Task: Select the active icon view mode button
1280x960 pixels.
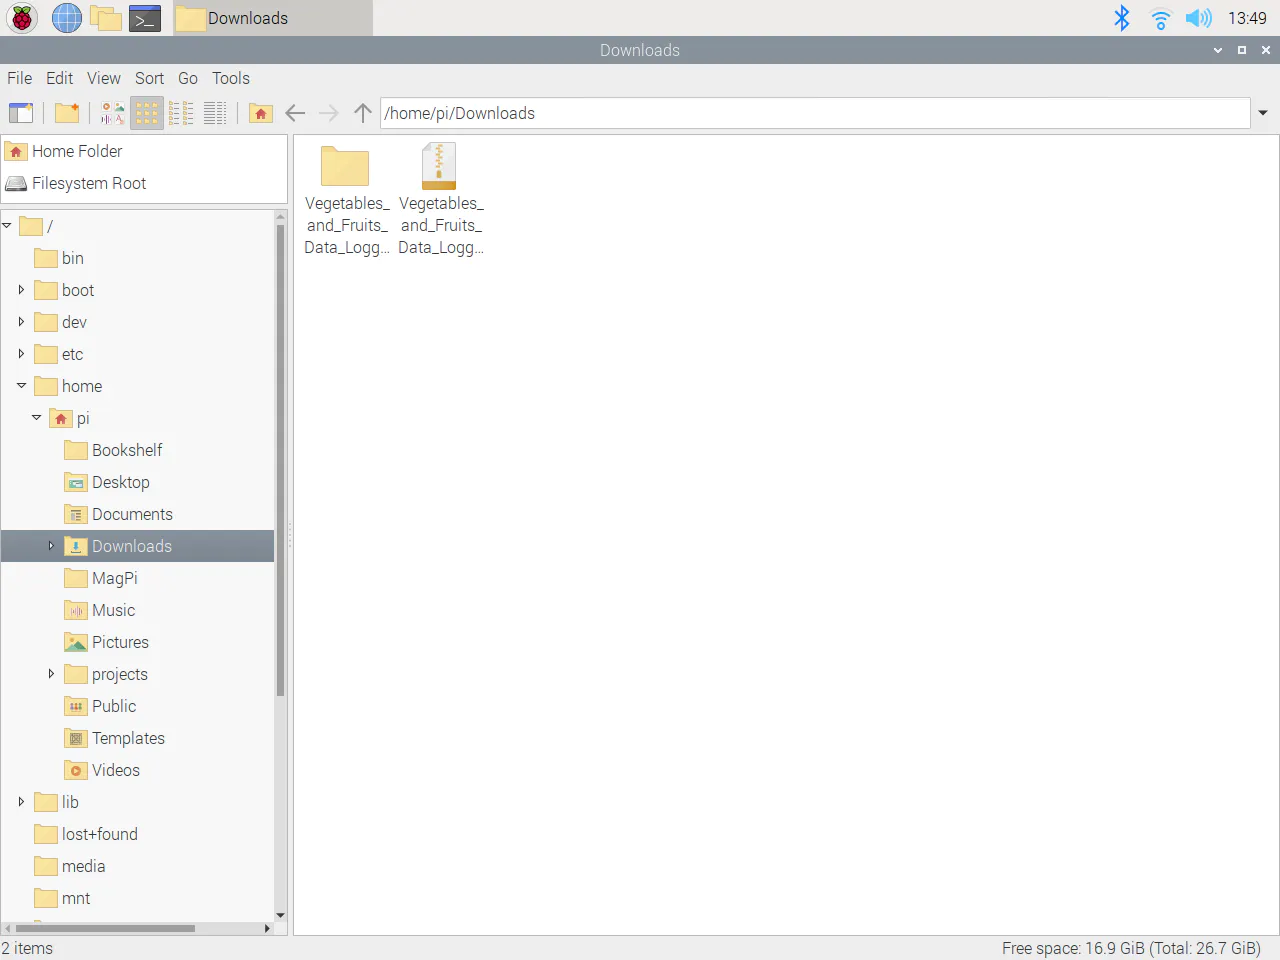Action: click(x=147, y=113)
